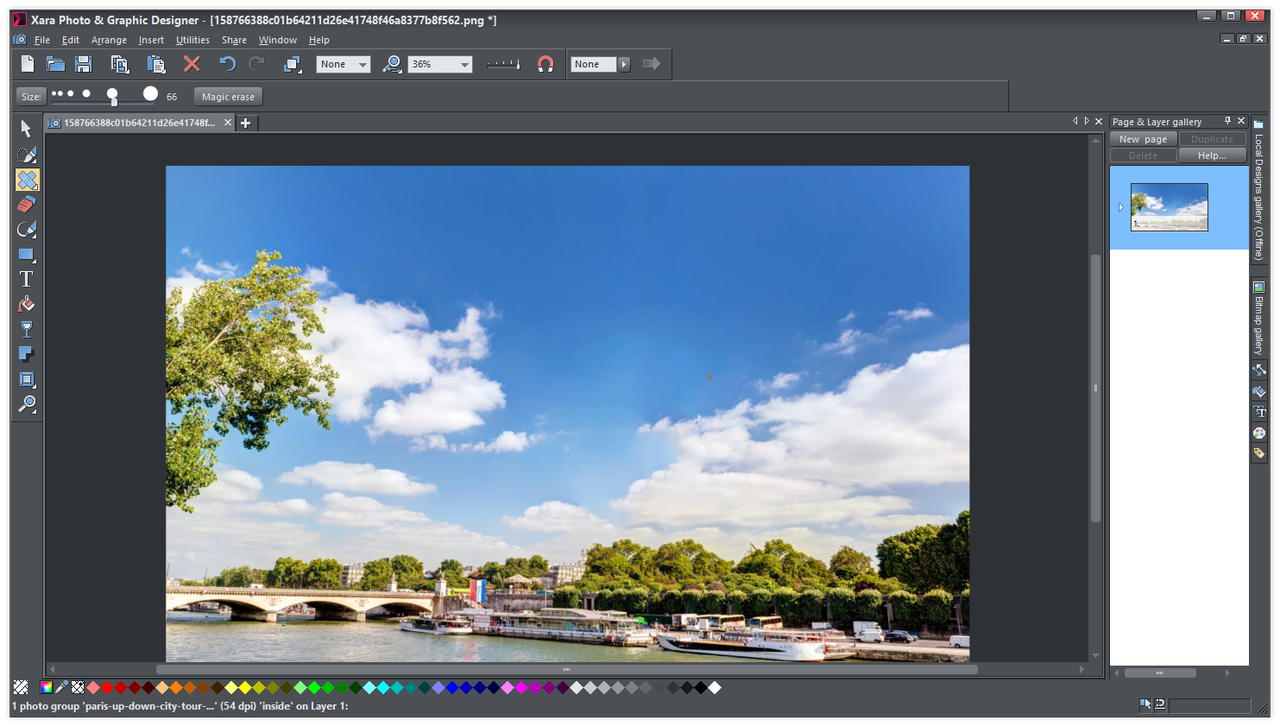This screenshot has height=727, width=1280.
Task: Click the Line gallery icon in the right strip
Action: coord(1259,370)
